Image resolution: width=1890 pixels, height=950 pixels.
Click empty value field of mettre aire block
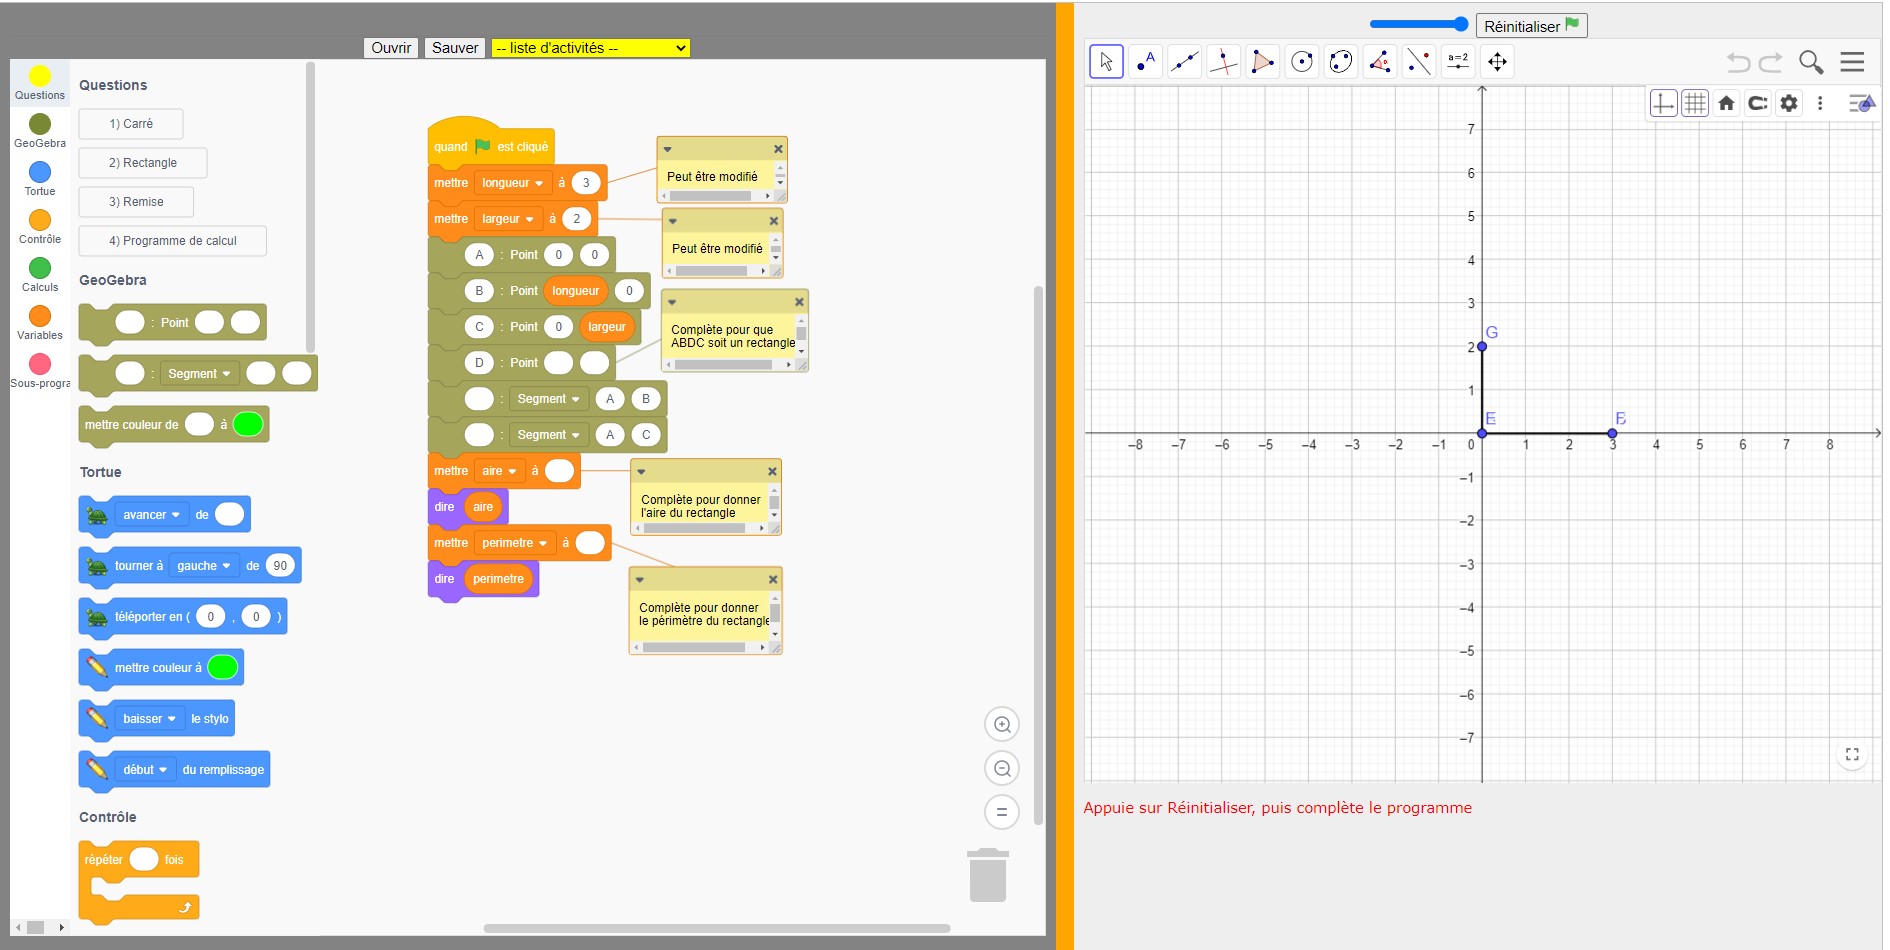coord(559,471)
